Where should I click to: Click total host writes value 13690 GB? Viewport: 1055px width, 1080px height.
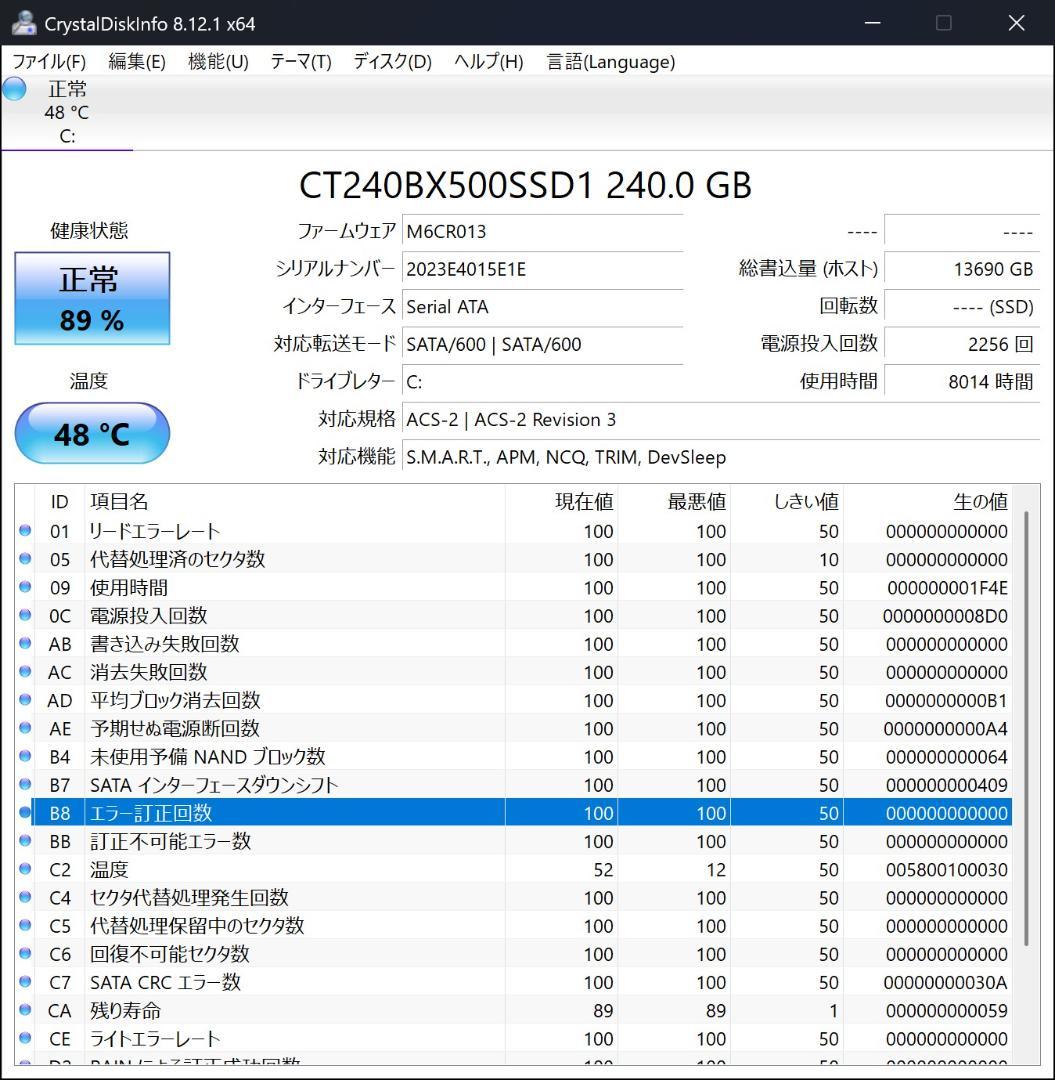point(962,269)
